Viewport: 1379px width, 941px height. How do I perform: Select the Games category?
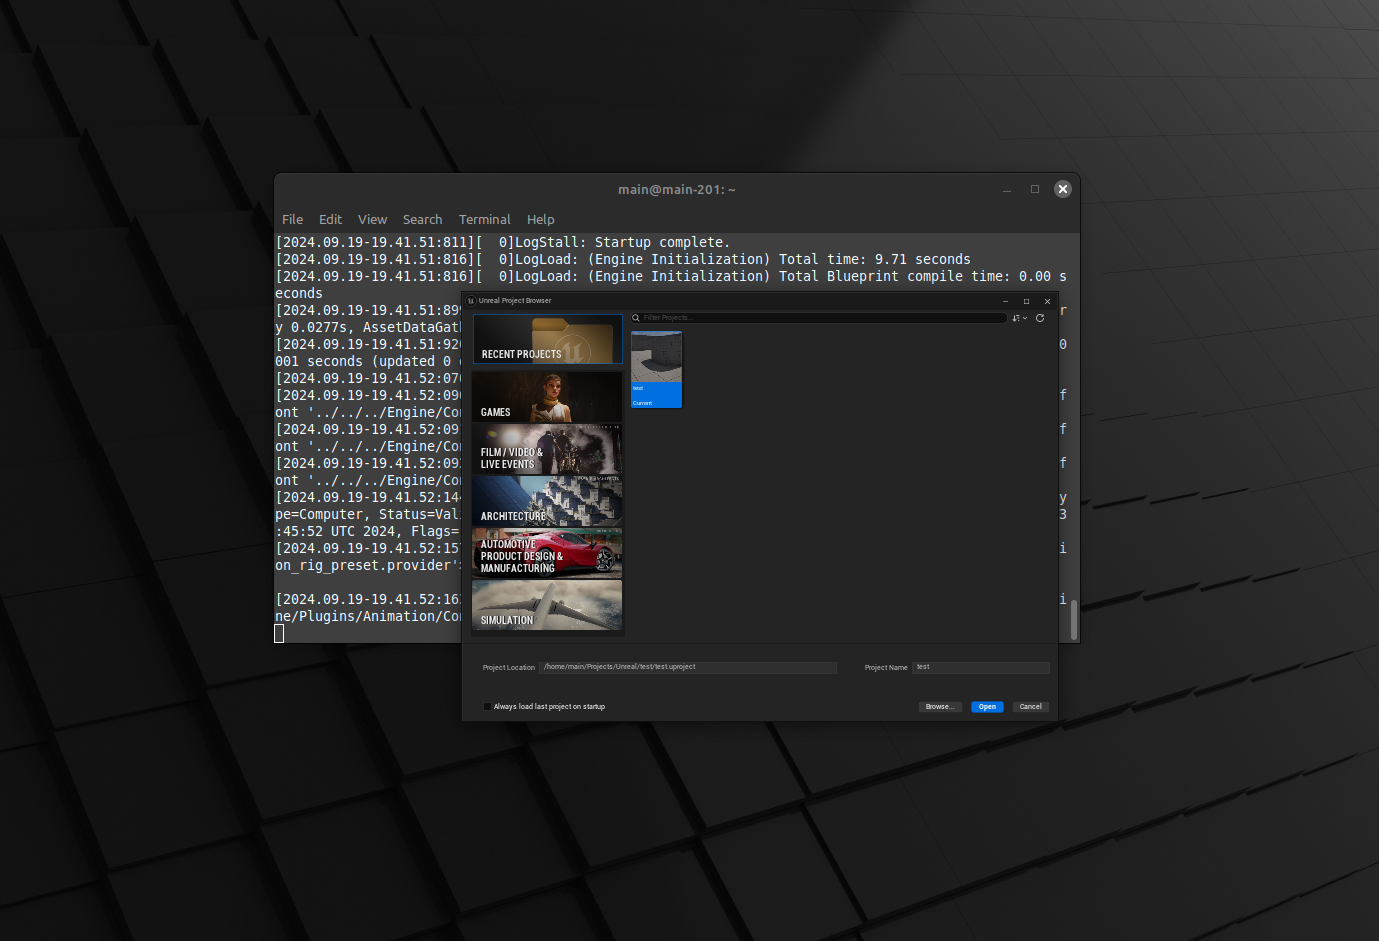(x=547, y=397)
